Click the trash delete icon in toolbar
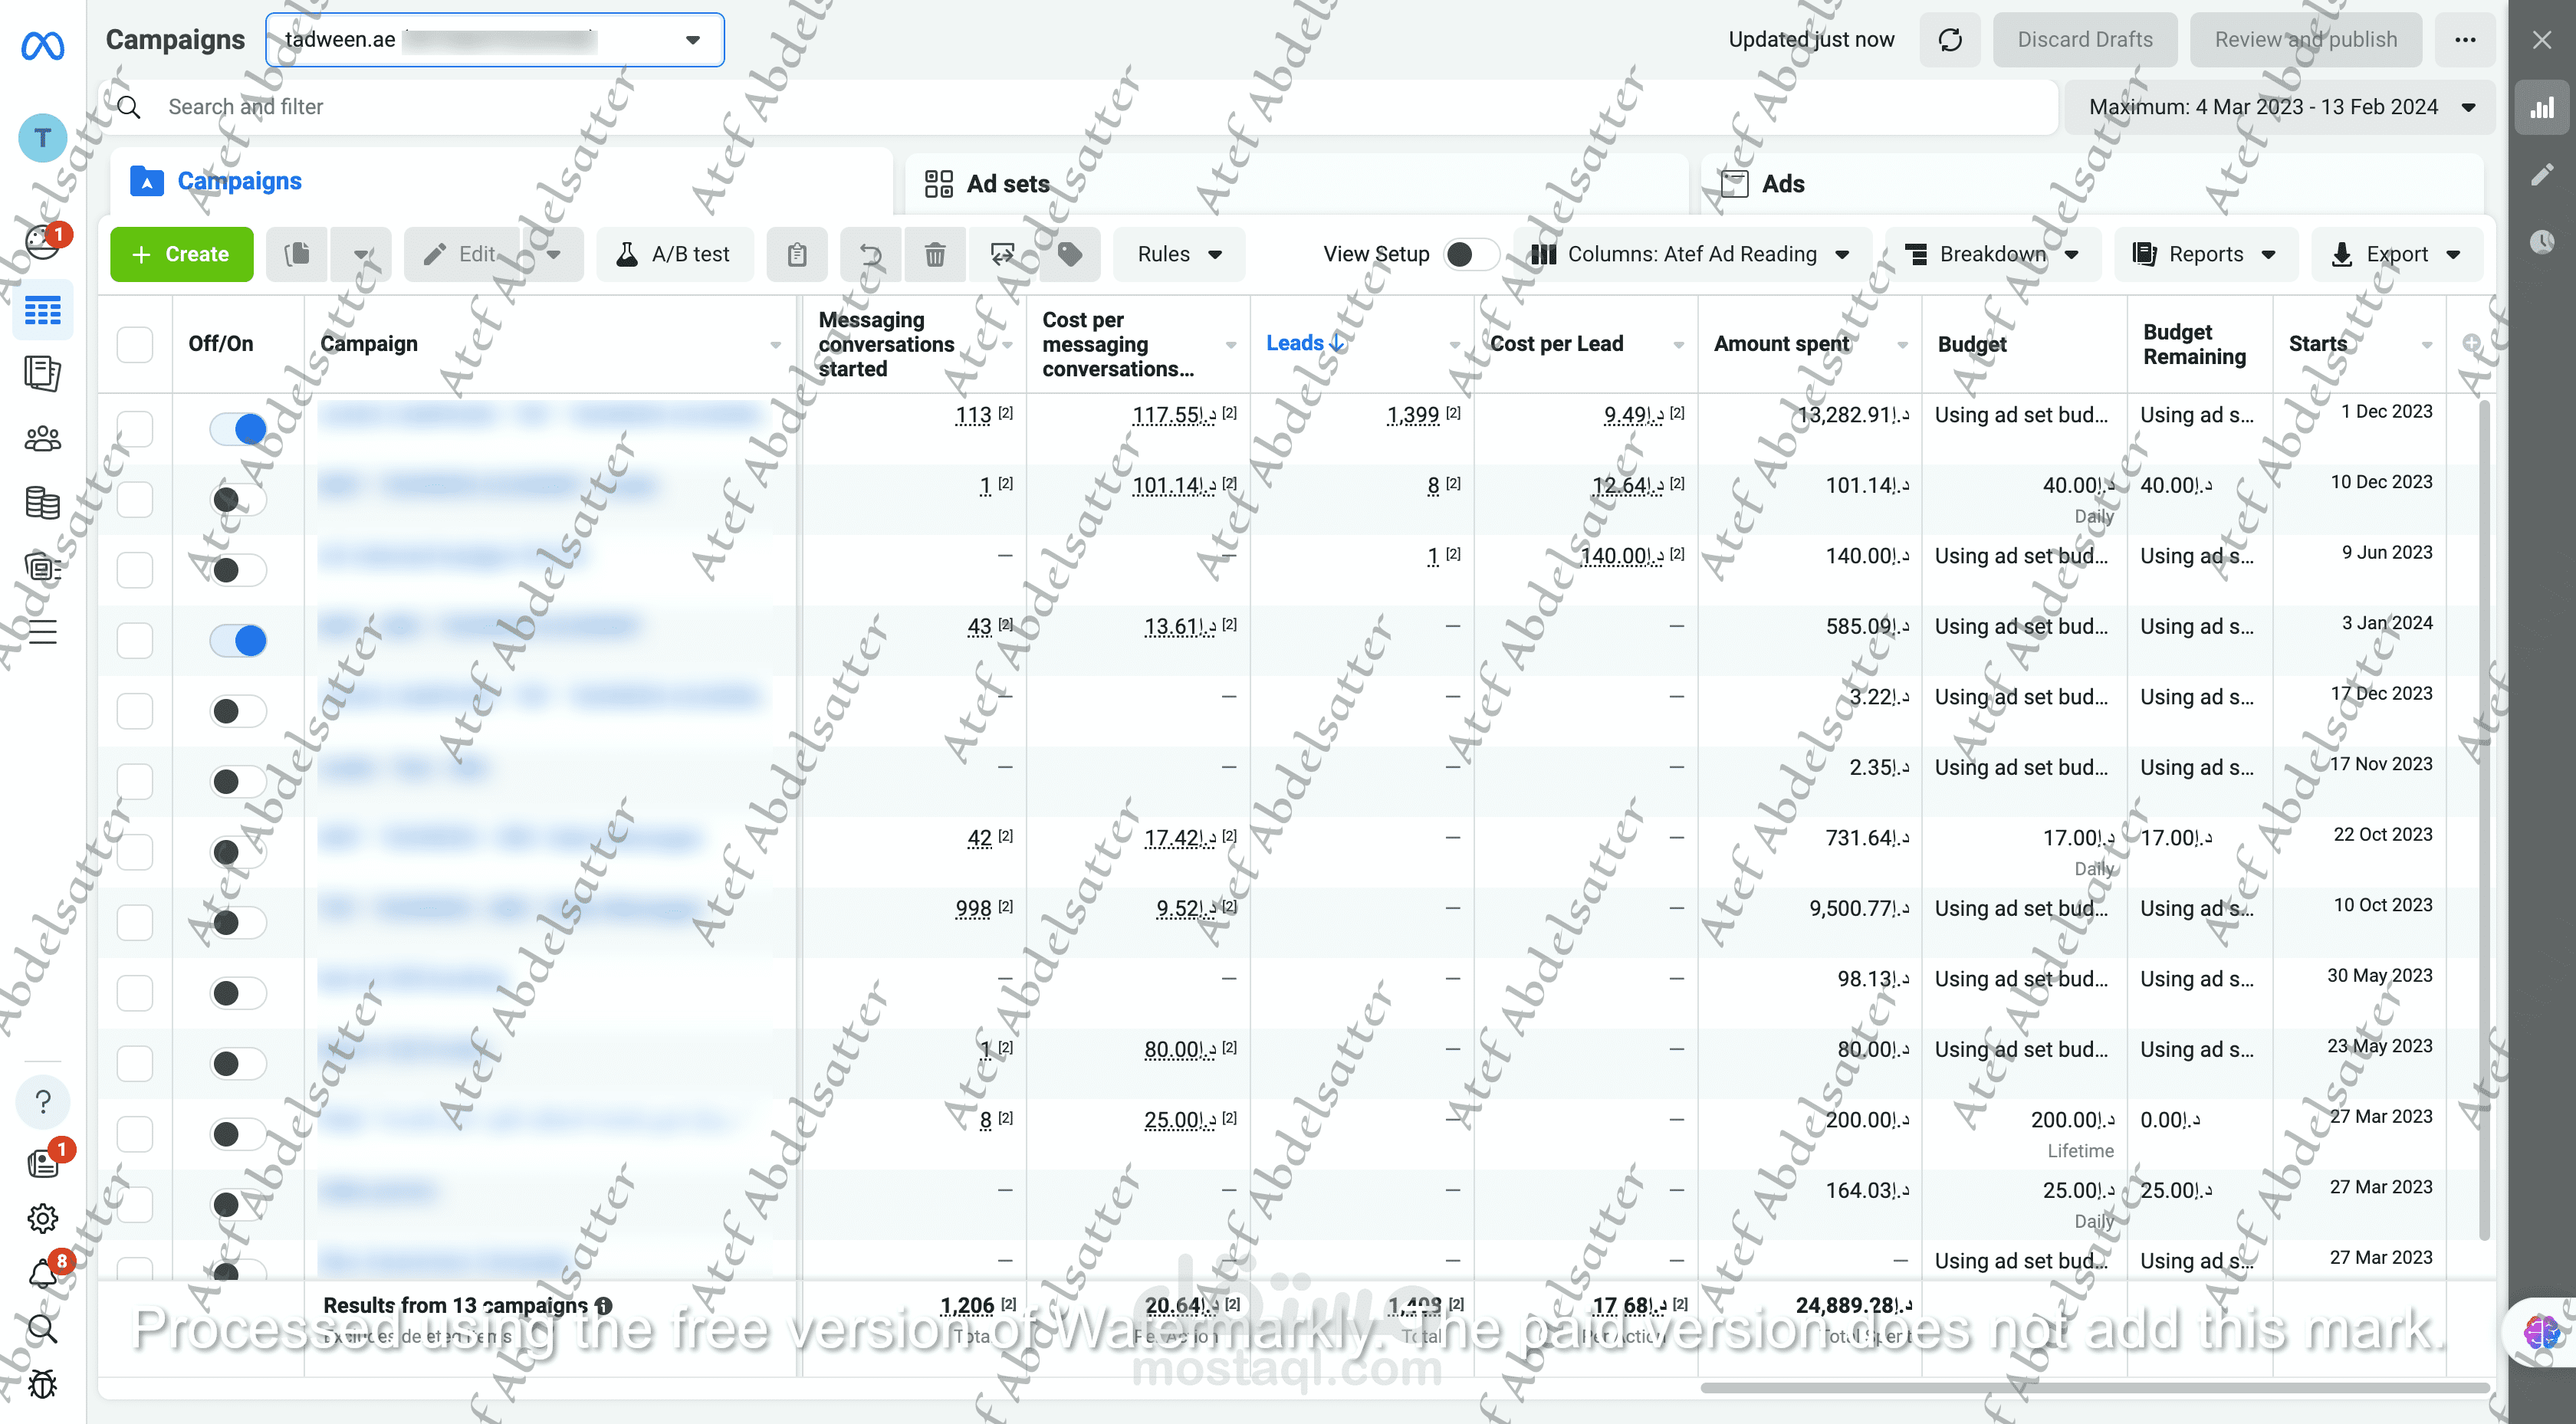2576x1424 pixels. (x=934, y=254)
